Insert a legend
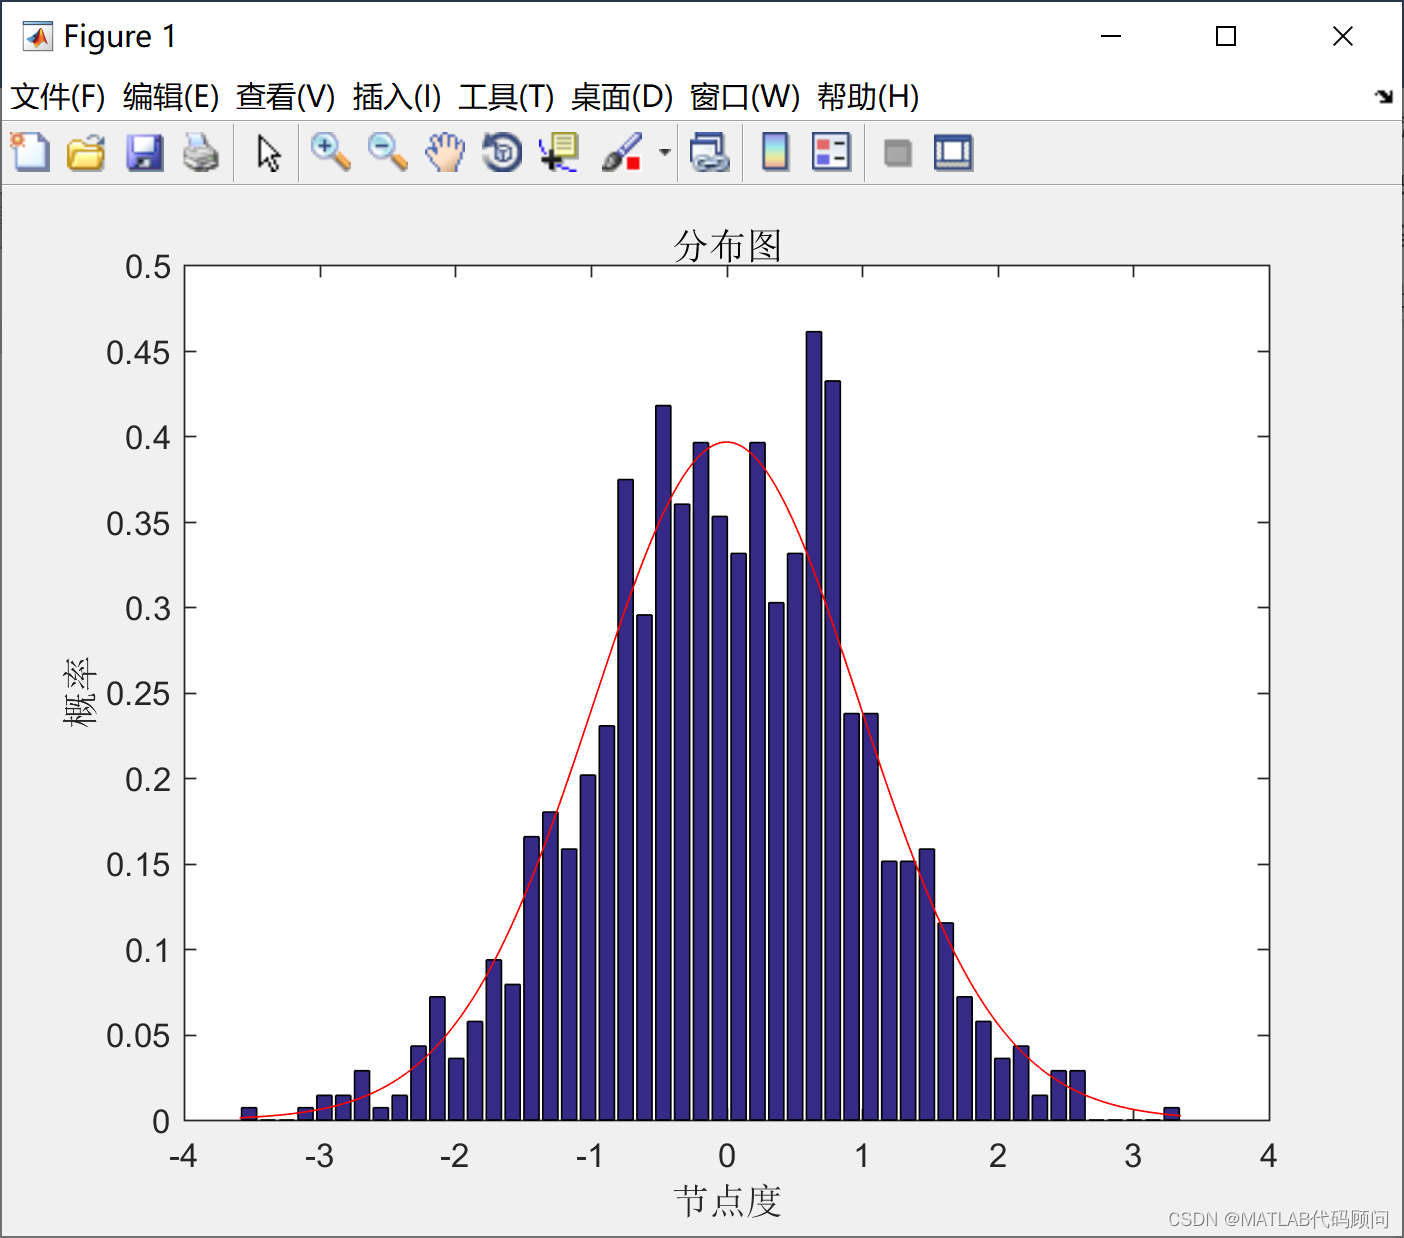The image size is (1404, 1238). tap(830, 152)
